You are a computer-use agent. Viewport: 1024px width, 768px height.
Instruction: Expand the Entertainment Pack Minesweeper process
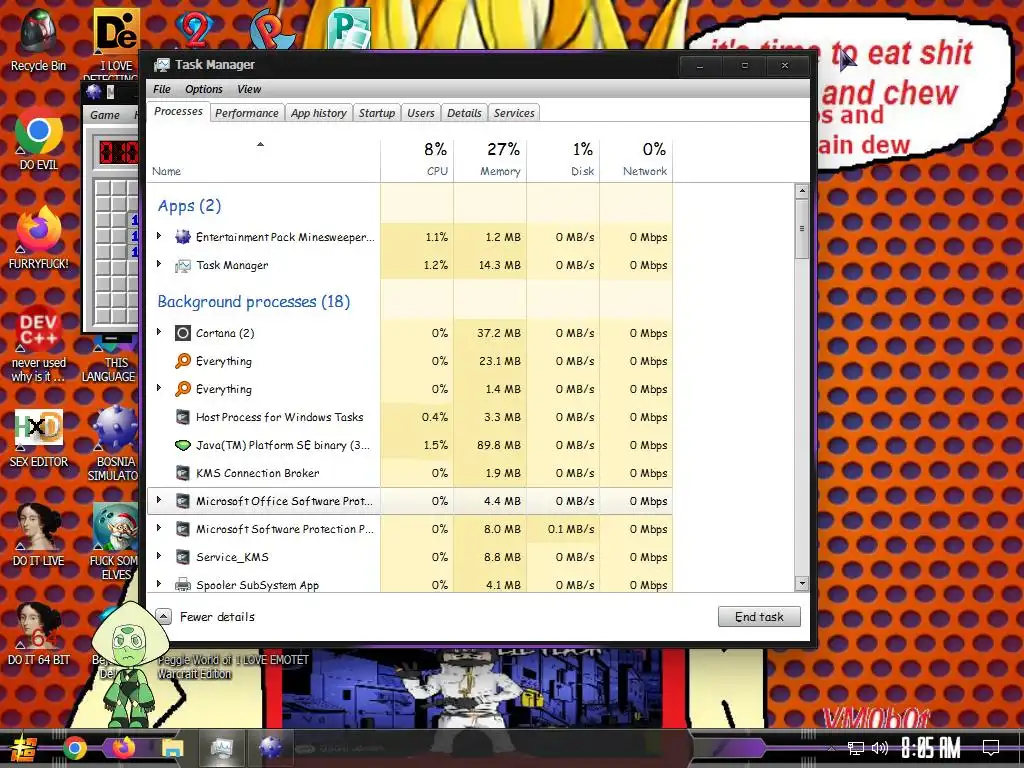pos(159,236)
